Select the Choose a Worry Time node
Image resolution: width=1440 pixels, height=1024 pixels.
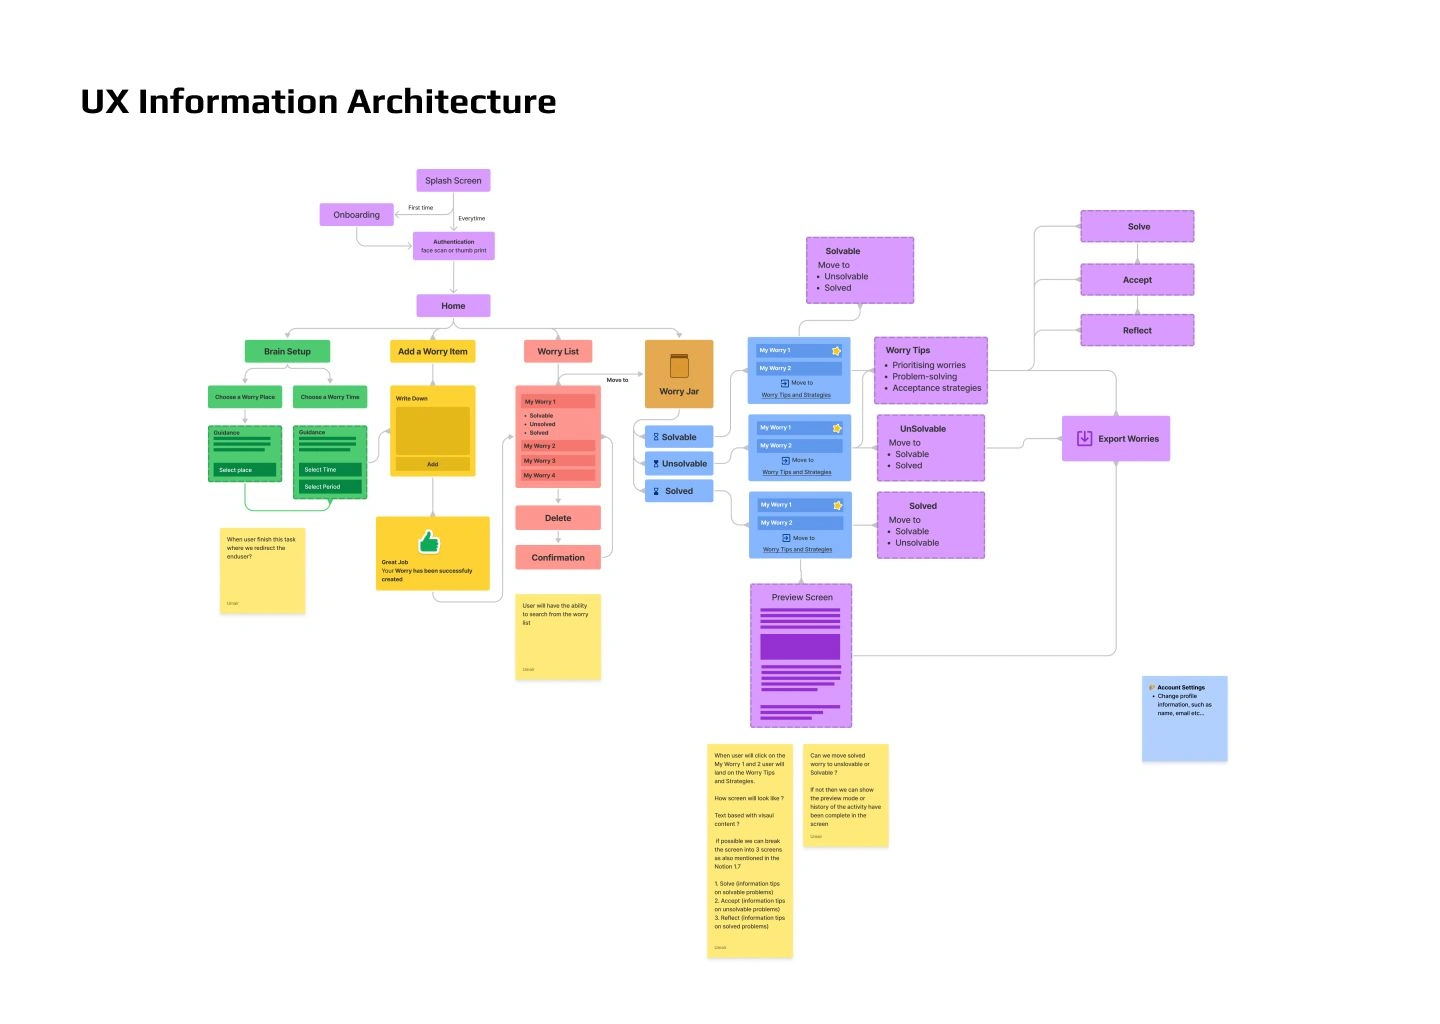pyautogui.click(x=330, y=397)
